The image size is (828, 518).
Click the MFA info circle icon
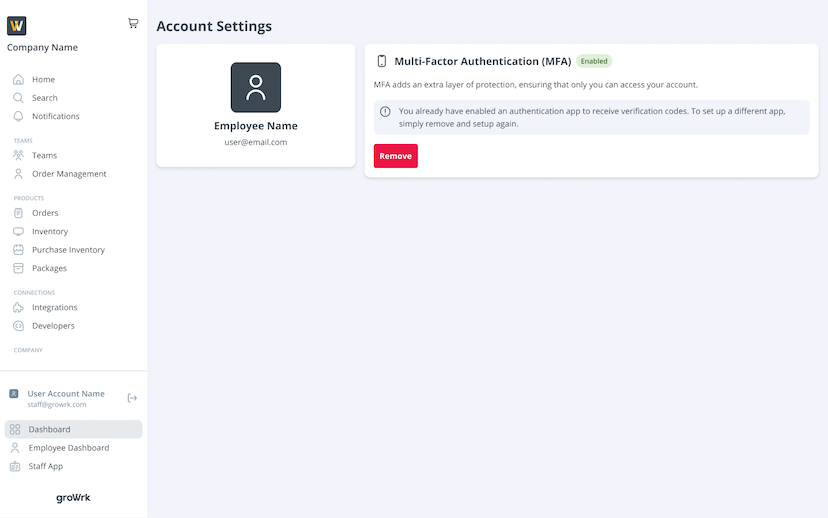(385, 112)
